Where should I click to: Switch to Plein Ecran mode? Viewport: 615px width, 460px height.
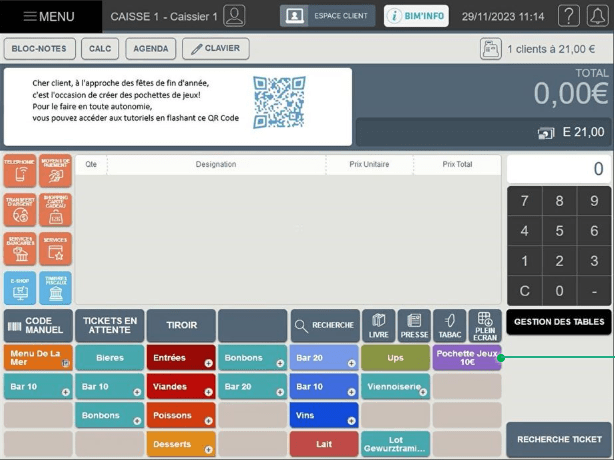coord(485,325)
